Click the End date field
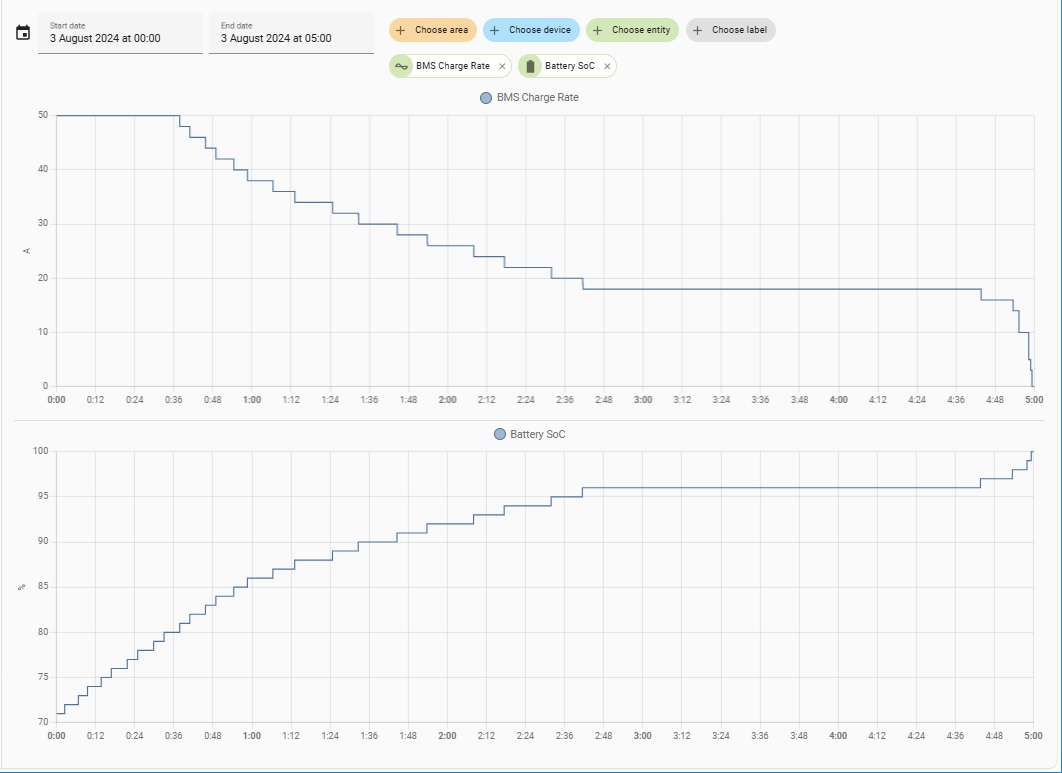The height and width of the screenshot is (773, 1062). [291, 33]
